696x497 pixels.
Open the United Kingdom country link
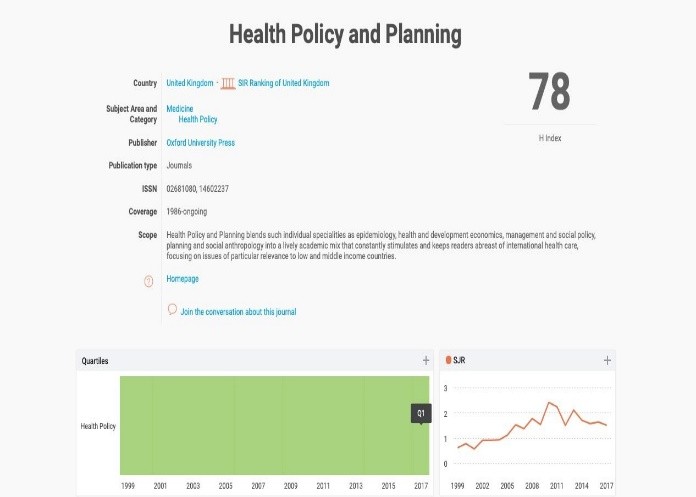click(189, 83)
